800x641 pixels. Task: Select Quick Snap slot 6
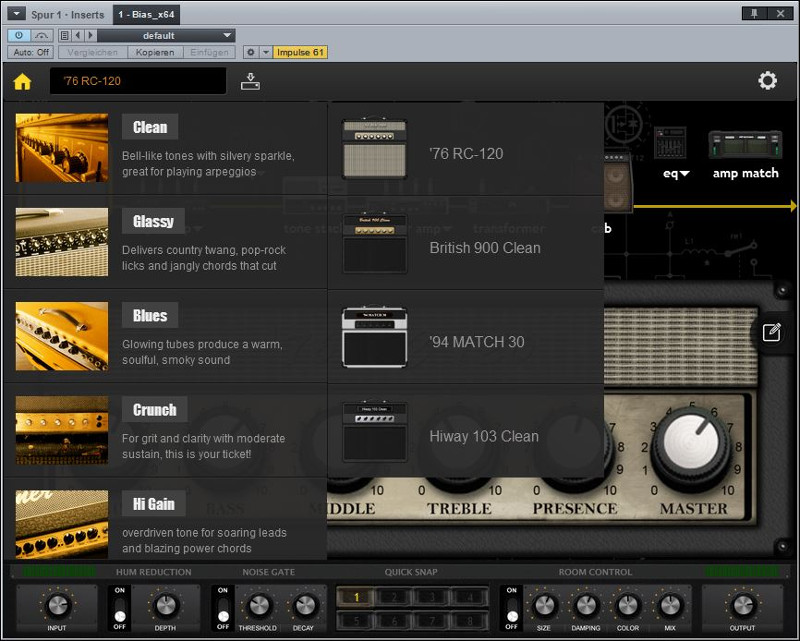pyautogui.click(x=394, y=621)
